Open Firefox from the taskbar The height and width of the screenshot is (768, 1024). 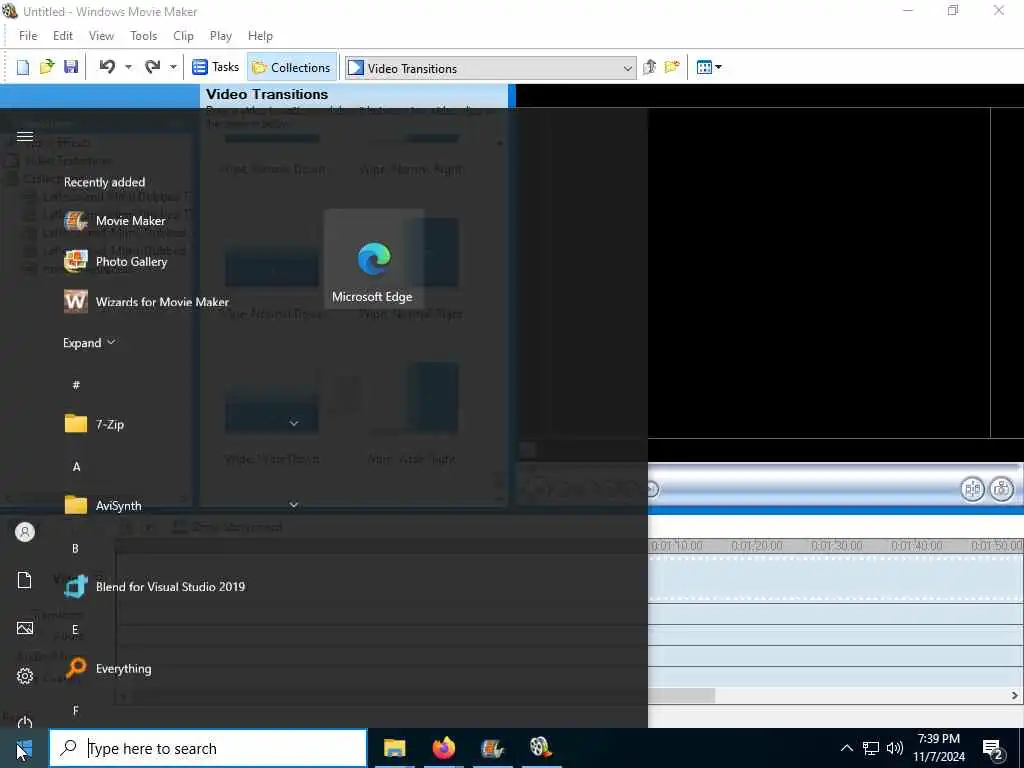[444, 748]
